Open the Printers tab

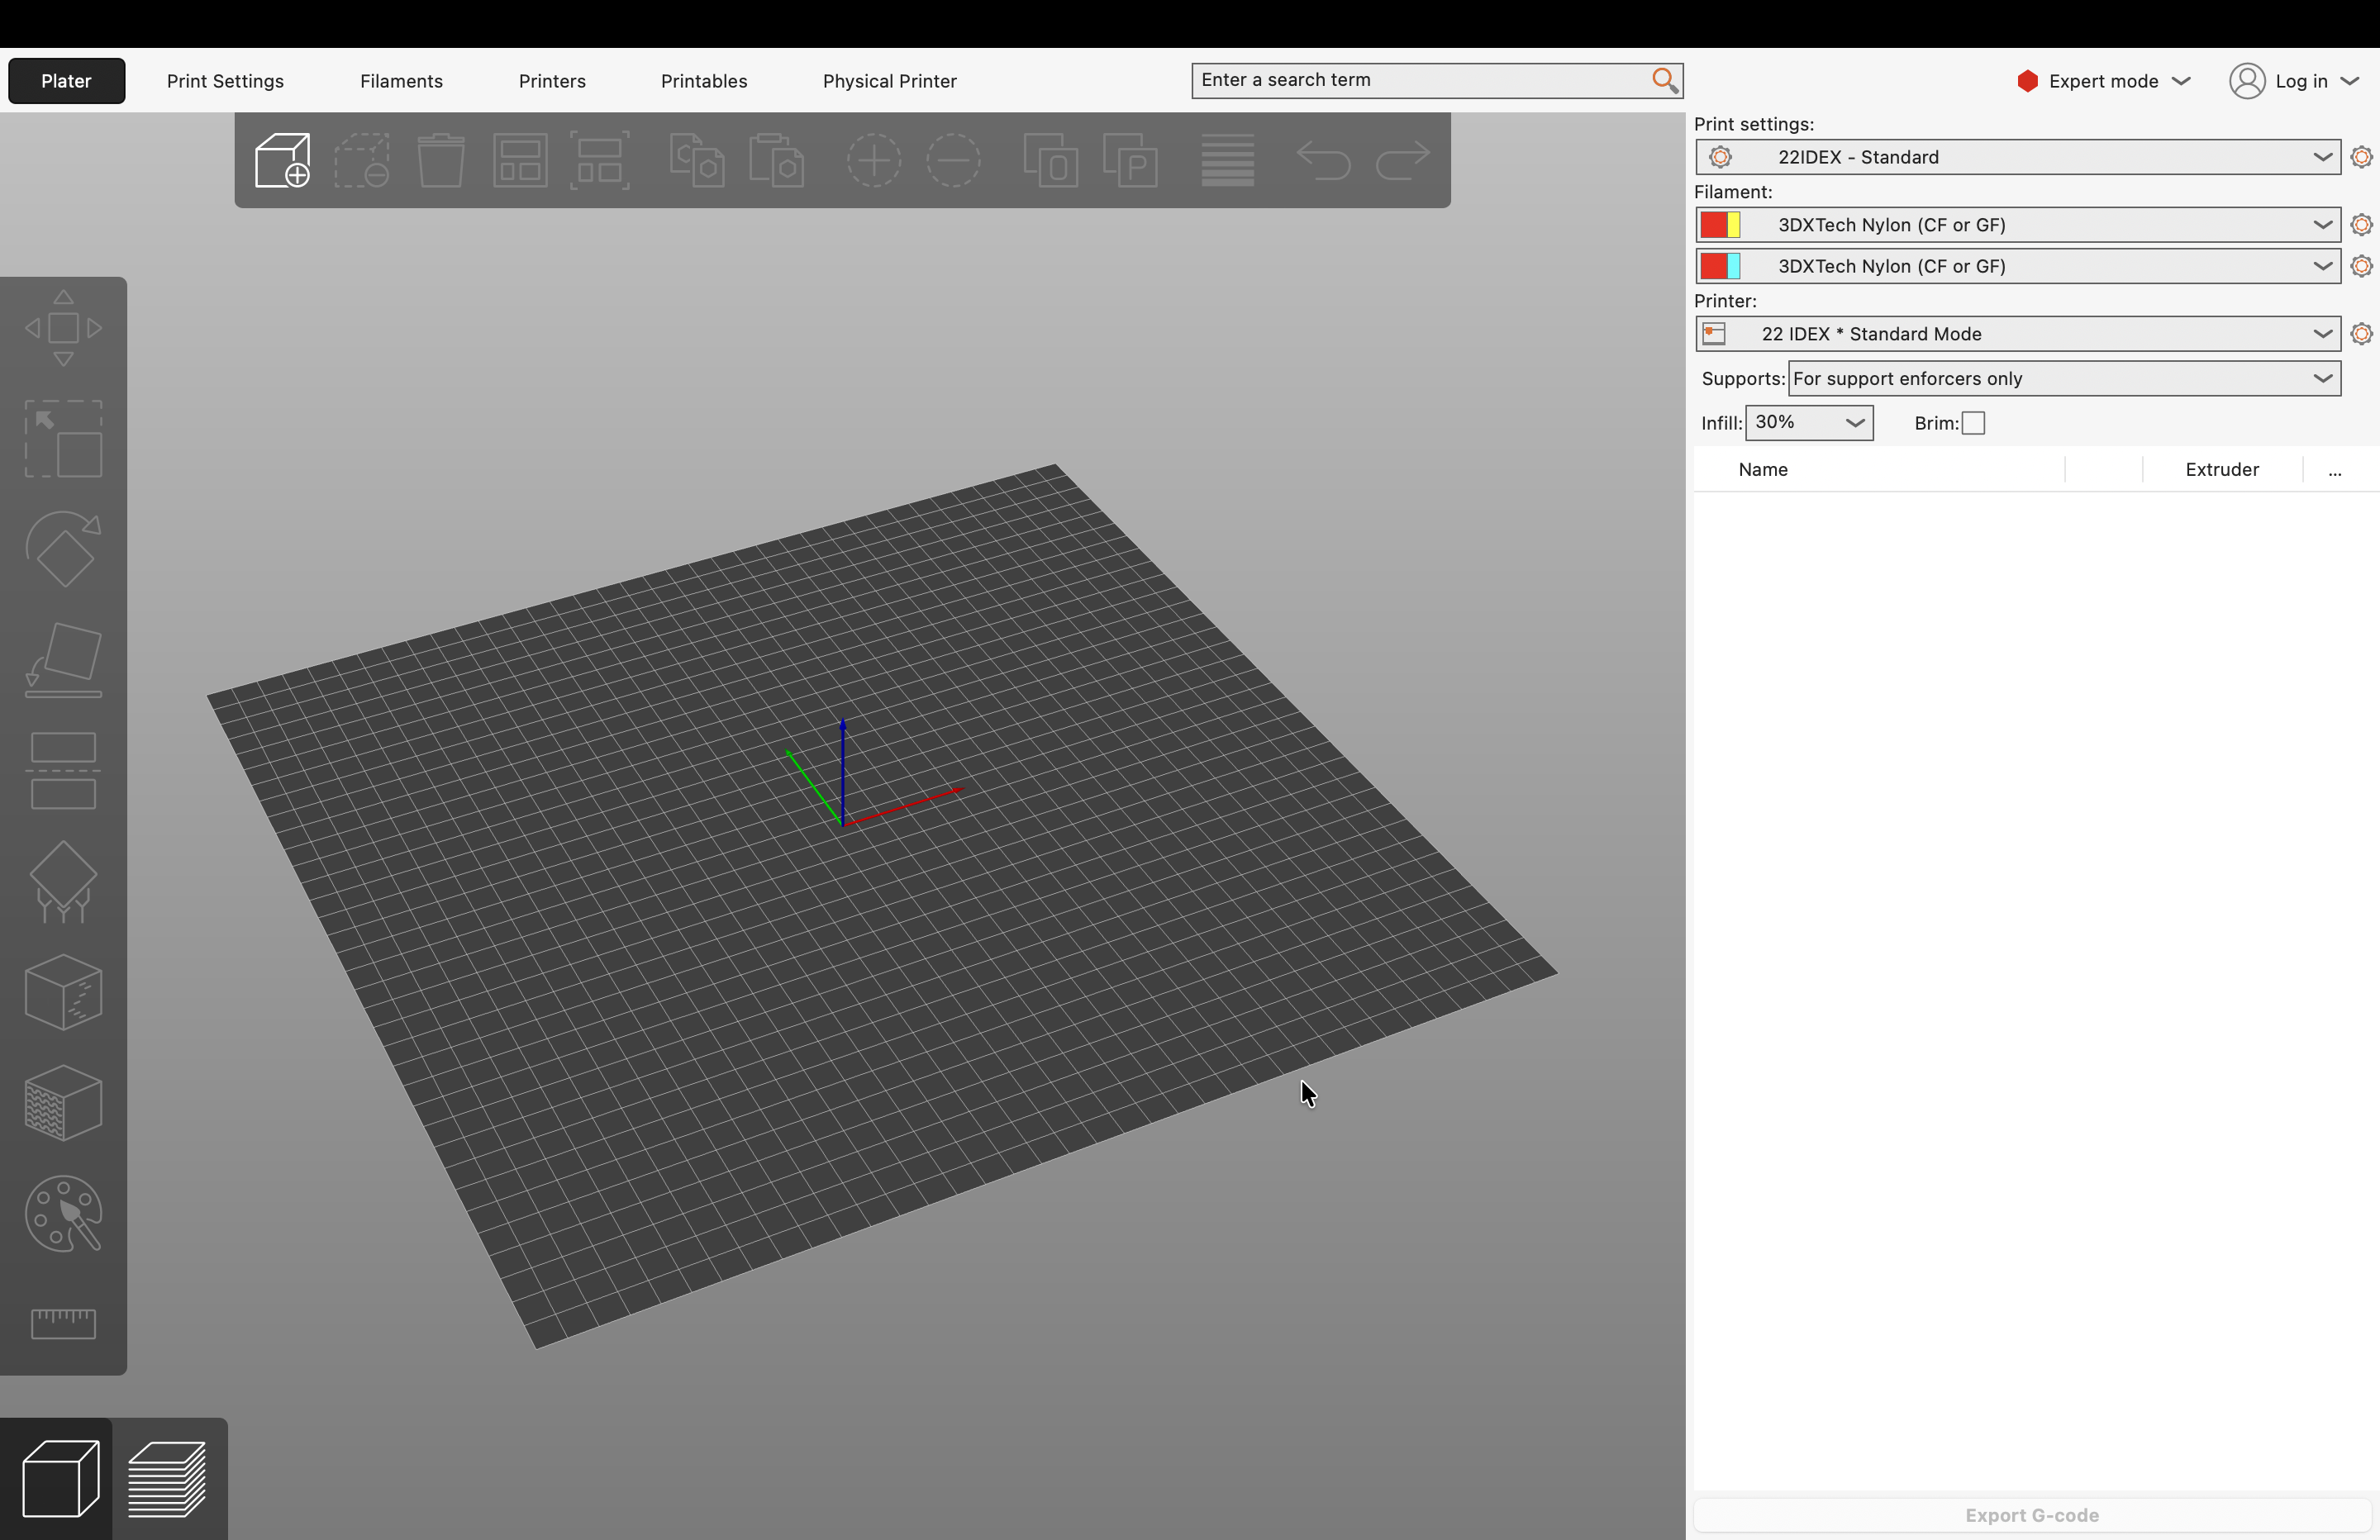552,81
